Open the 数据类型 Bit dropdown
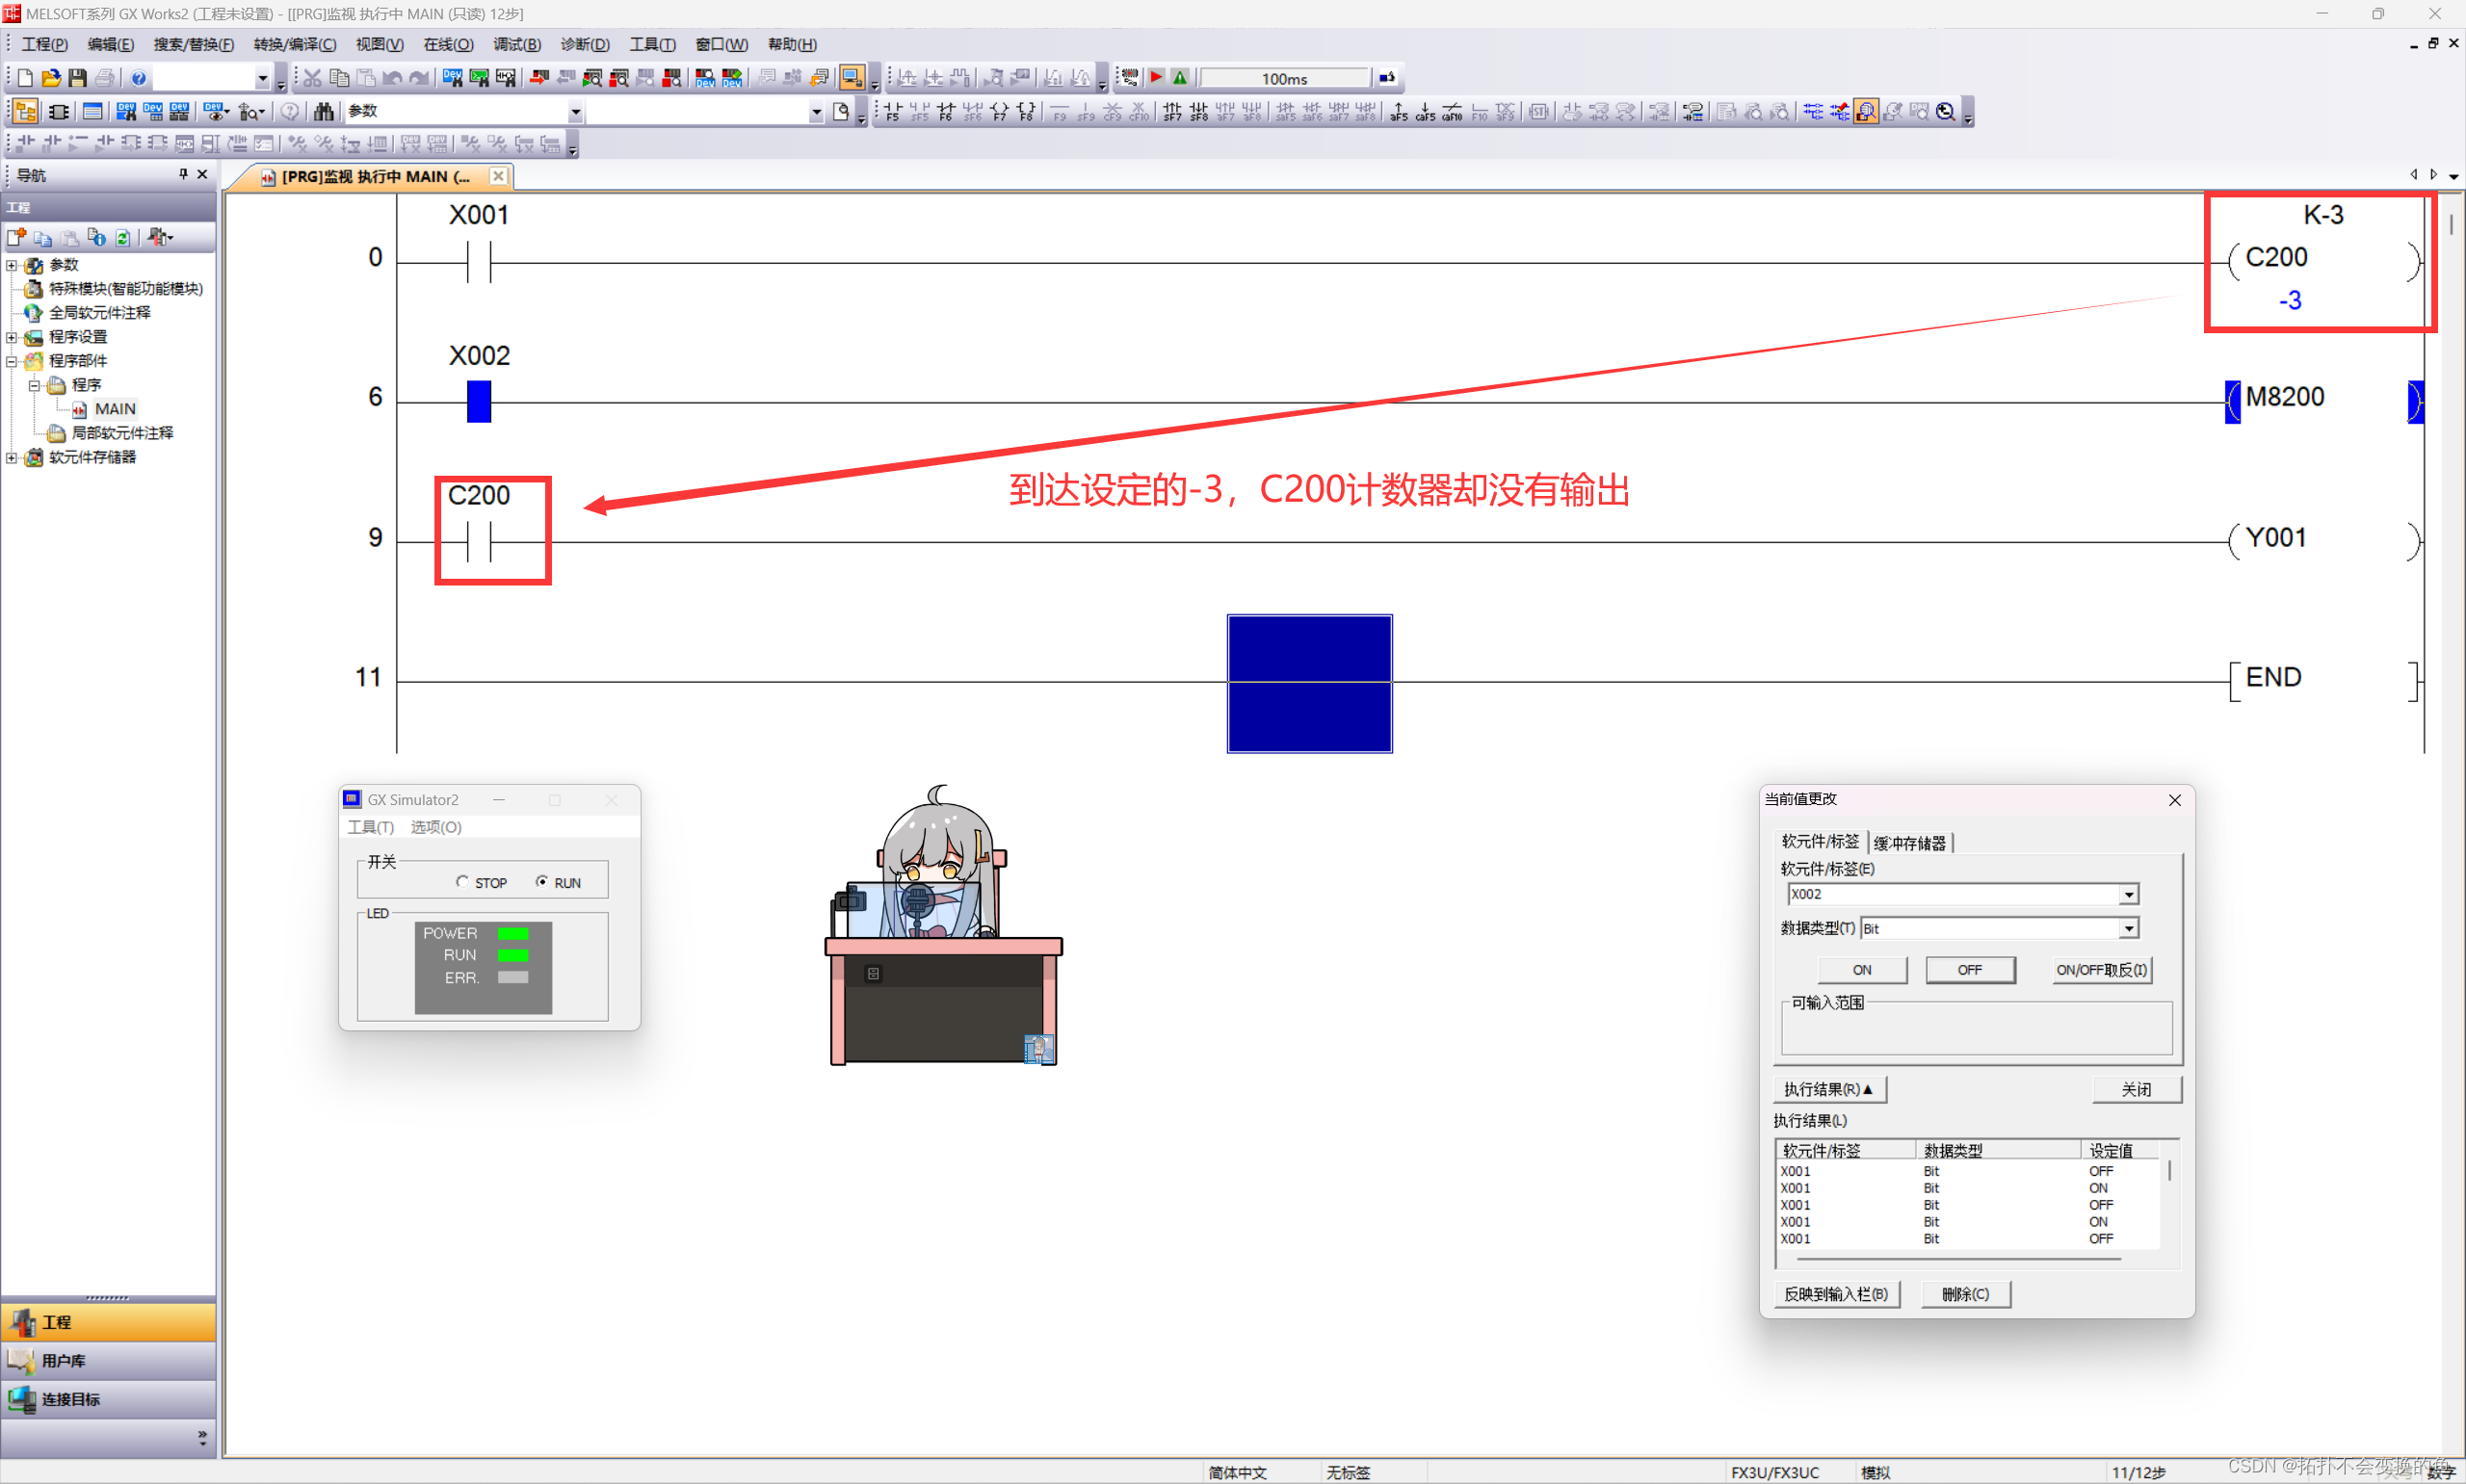The height and width of the screenshot is (1484, 2466). pos(2128,929)
